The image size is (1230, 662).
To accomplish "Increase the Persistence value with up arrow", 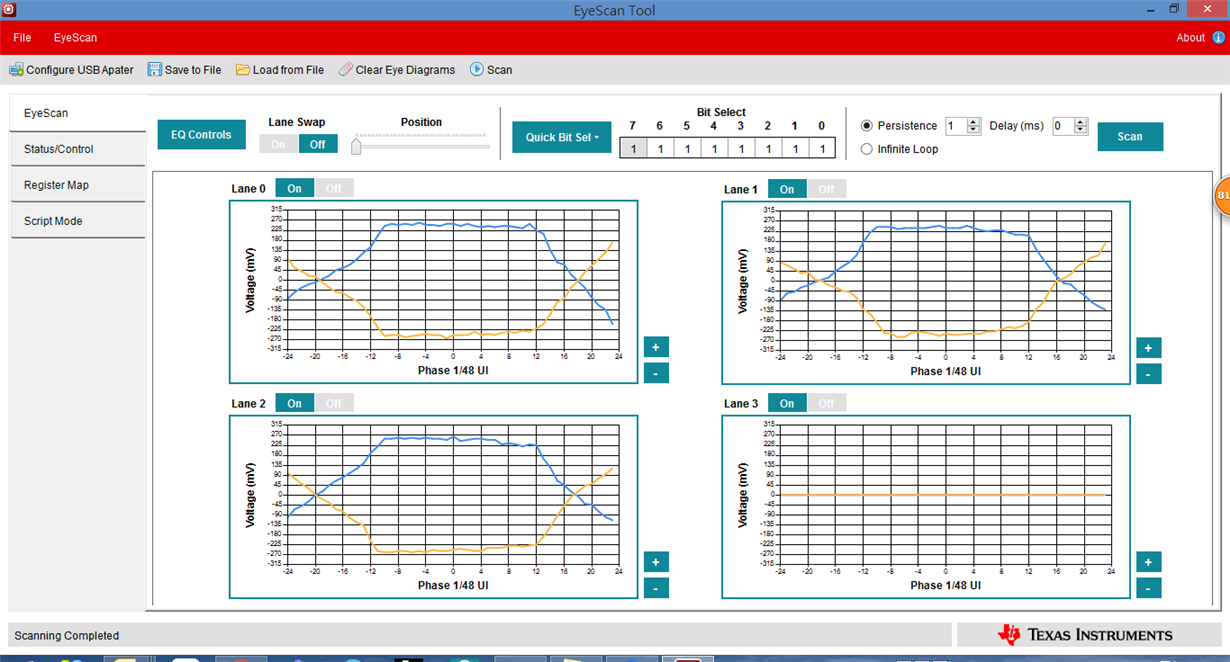I will [x=974, y=122].
